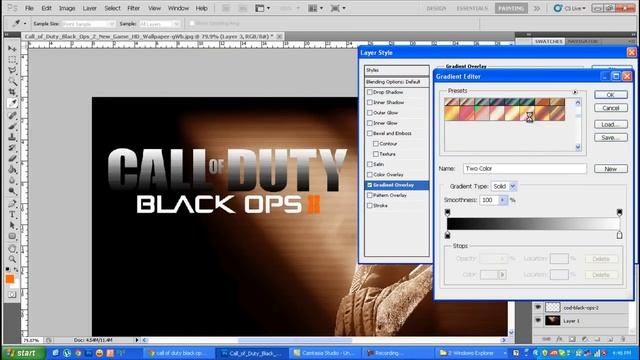Uncheck Gradient Overlay checkbox
The height and width of the screenshot is (360, 640).
coord(370,185)
